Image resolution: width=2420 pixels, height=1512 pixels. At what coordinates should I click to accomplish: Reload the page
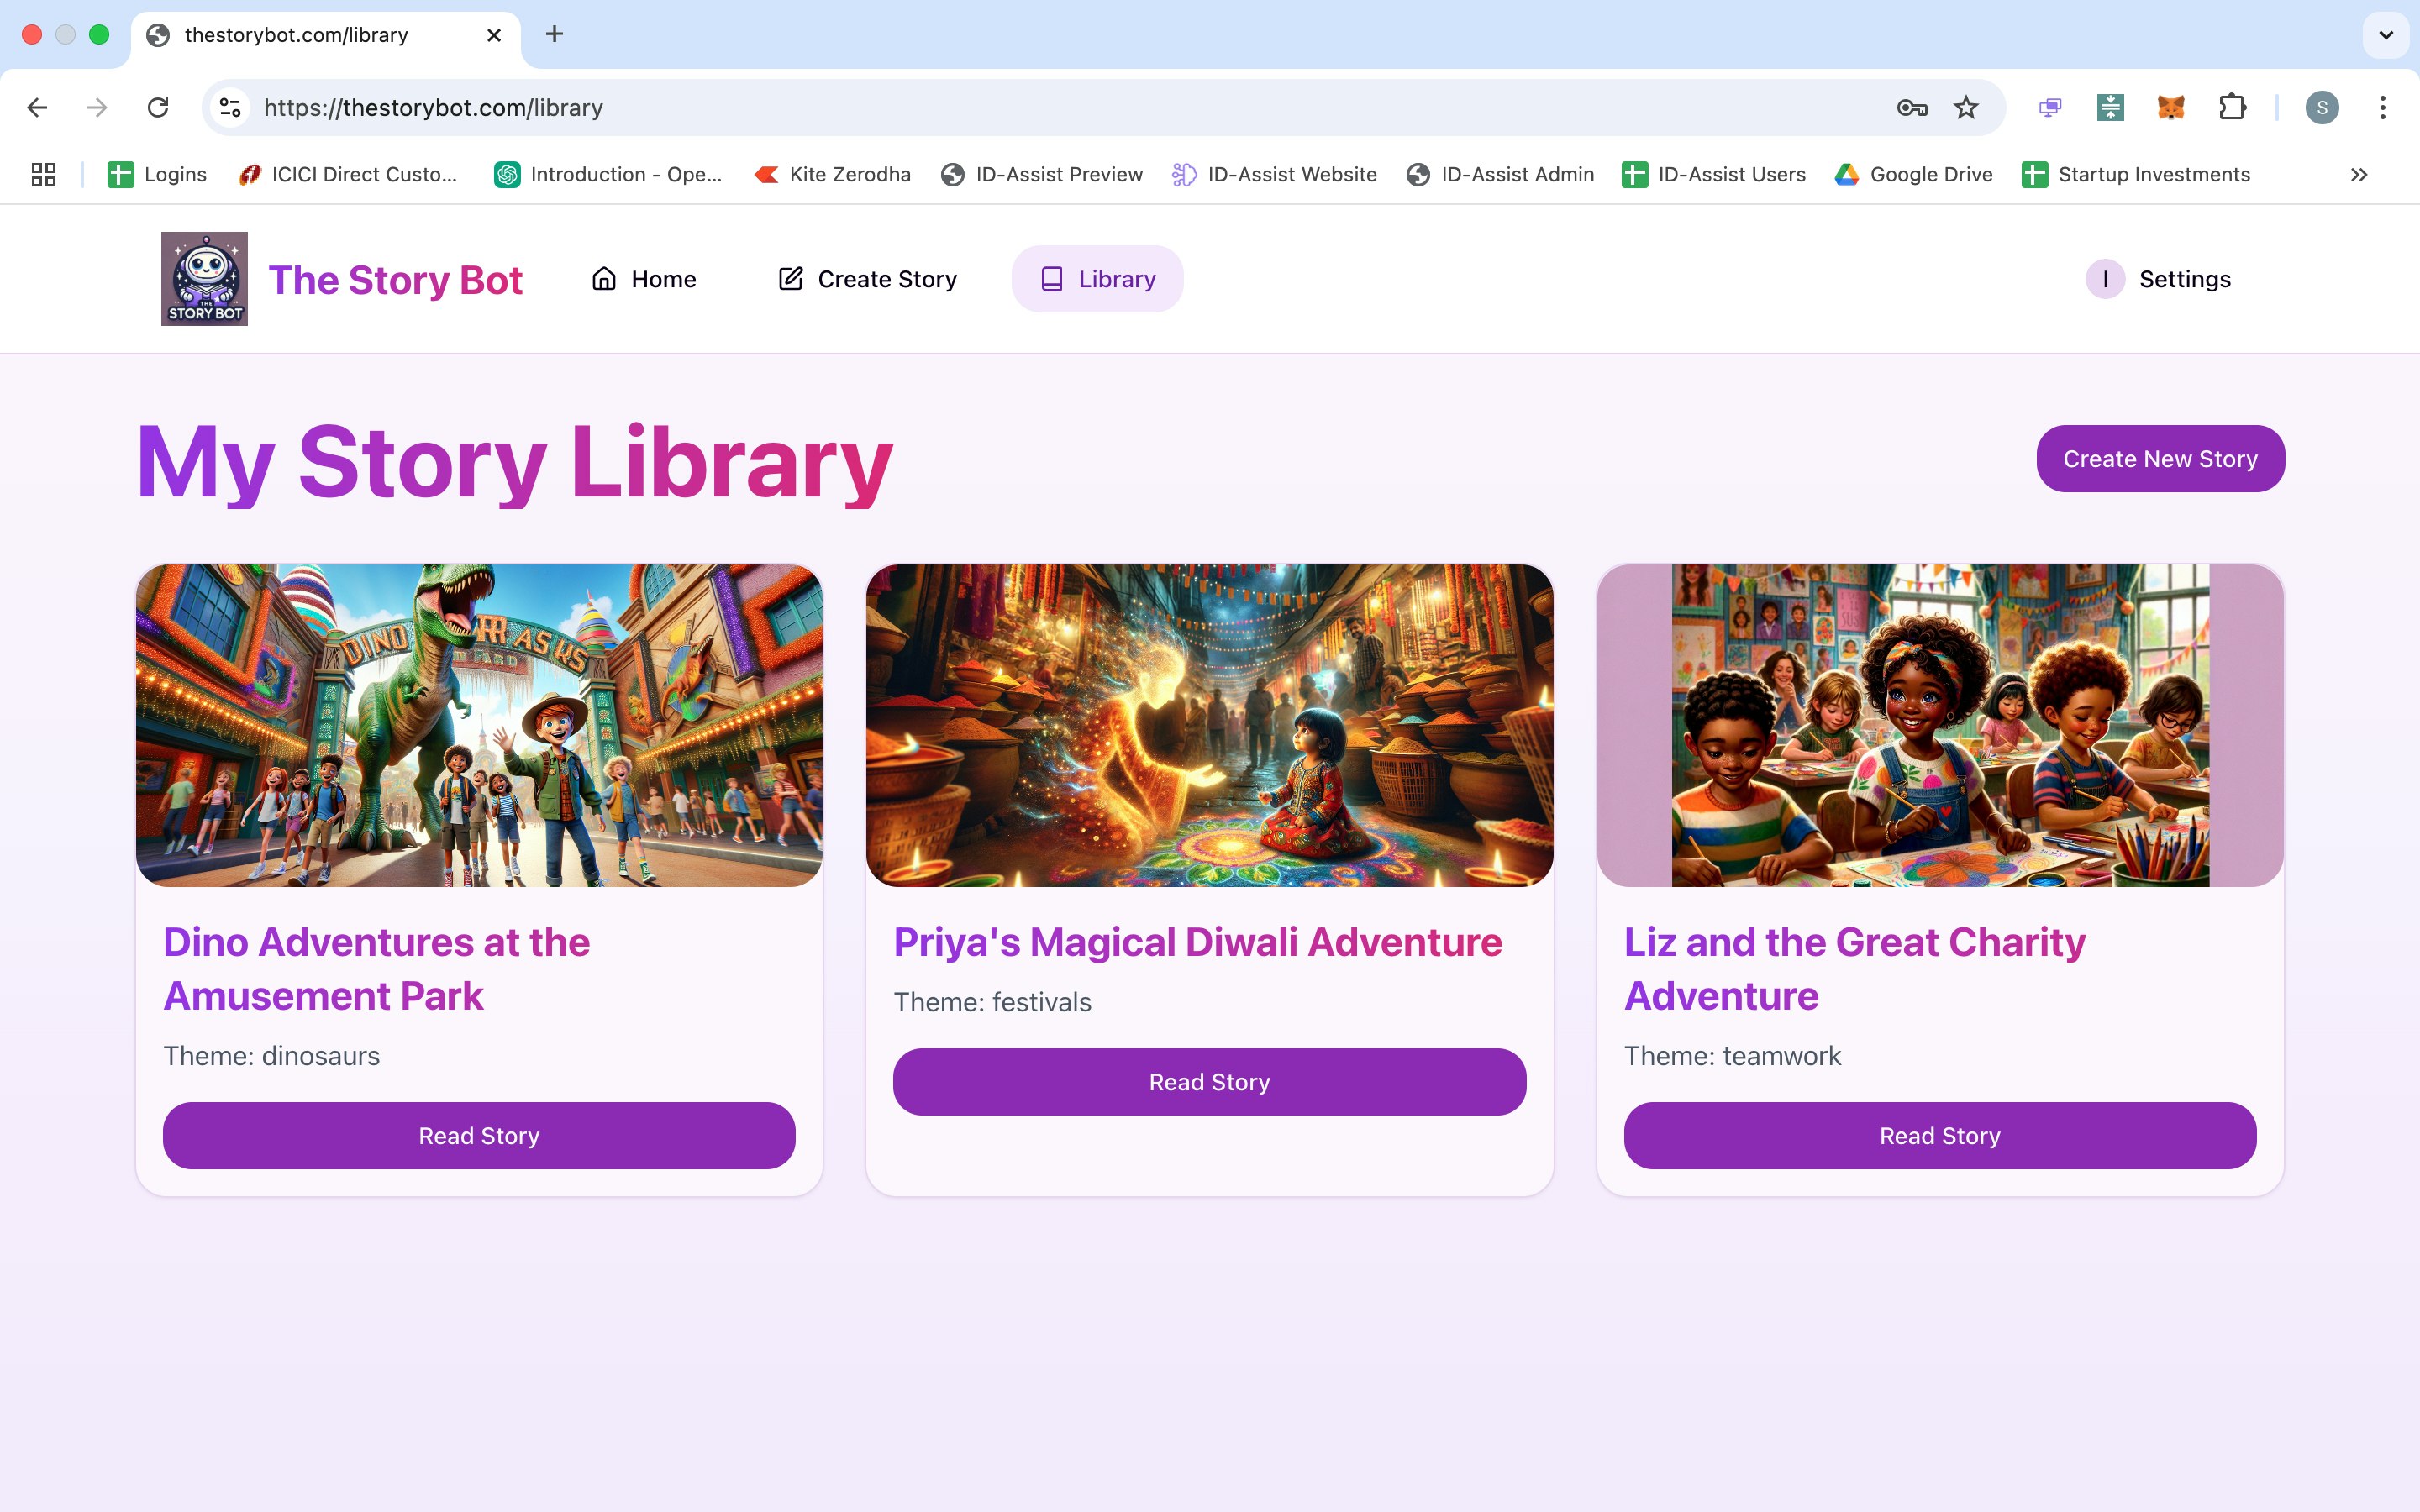(x=158, y=107)
